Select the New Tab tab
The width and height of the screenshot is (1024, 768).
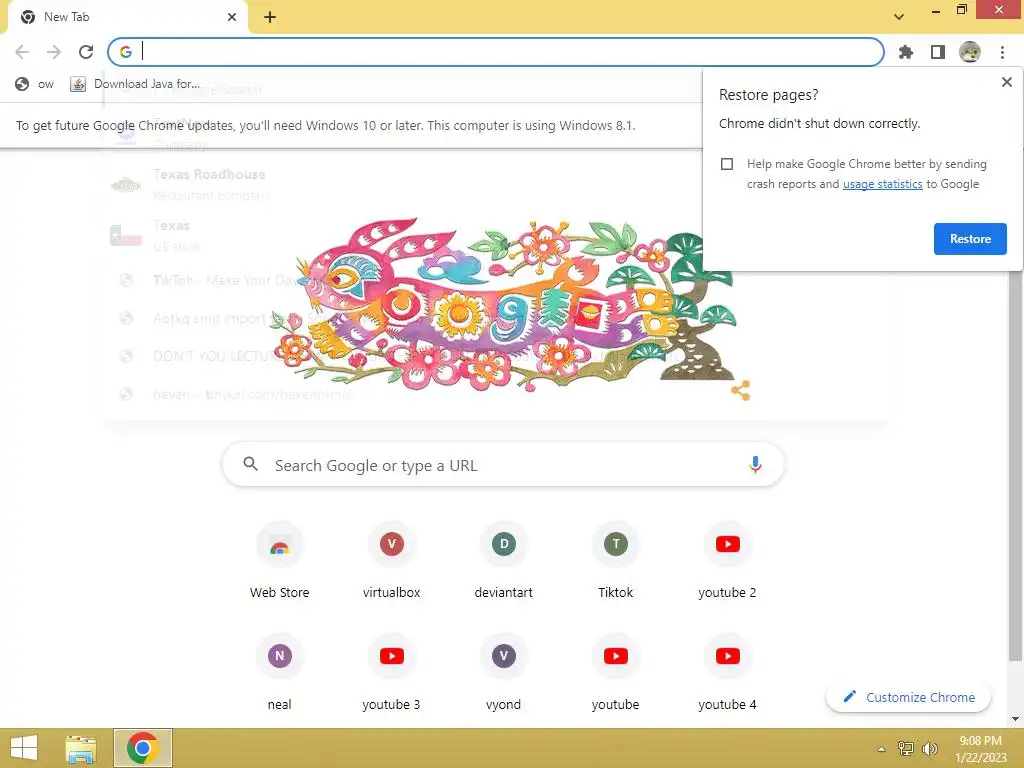click(127, 17)
